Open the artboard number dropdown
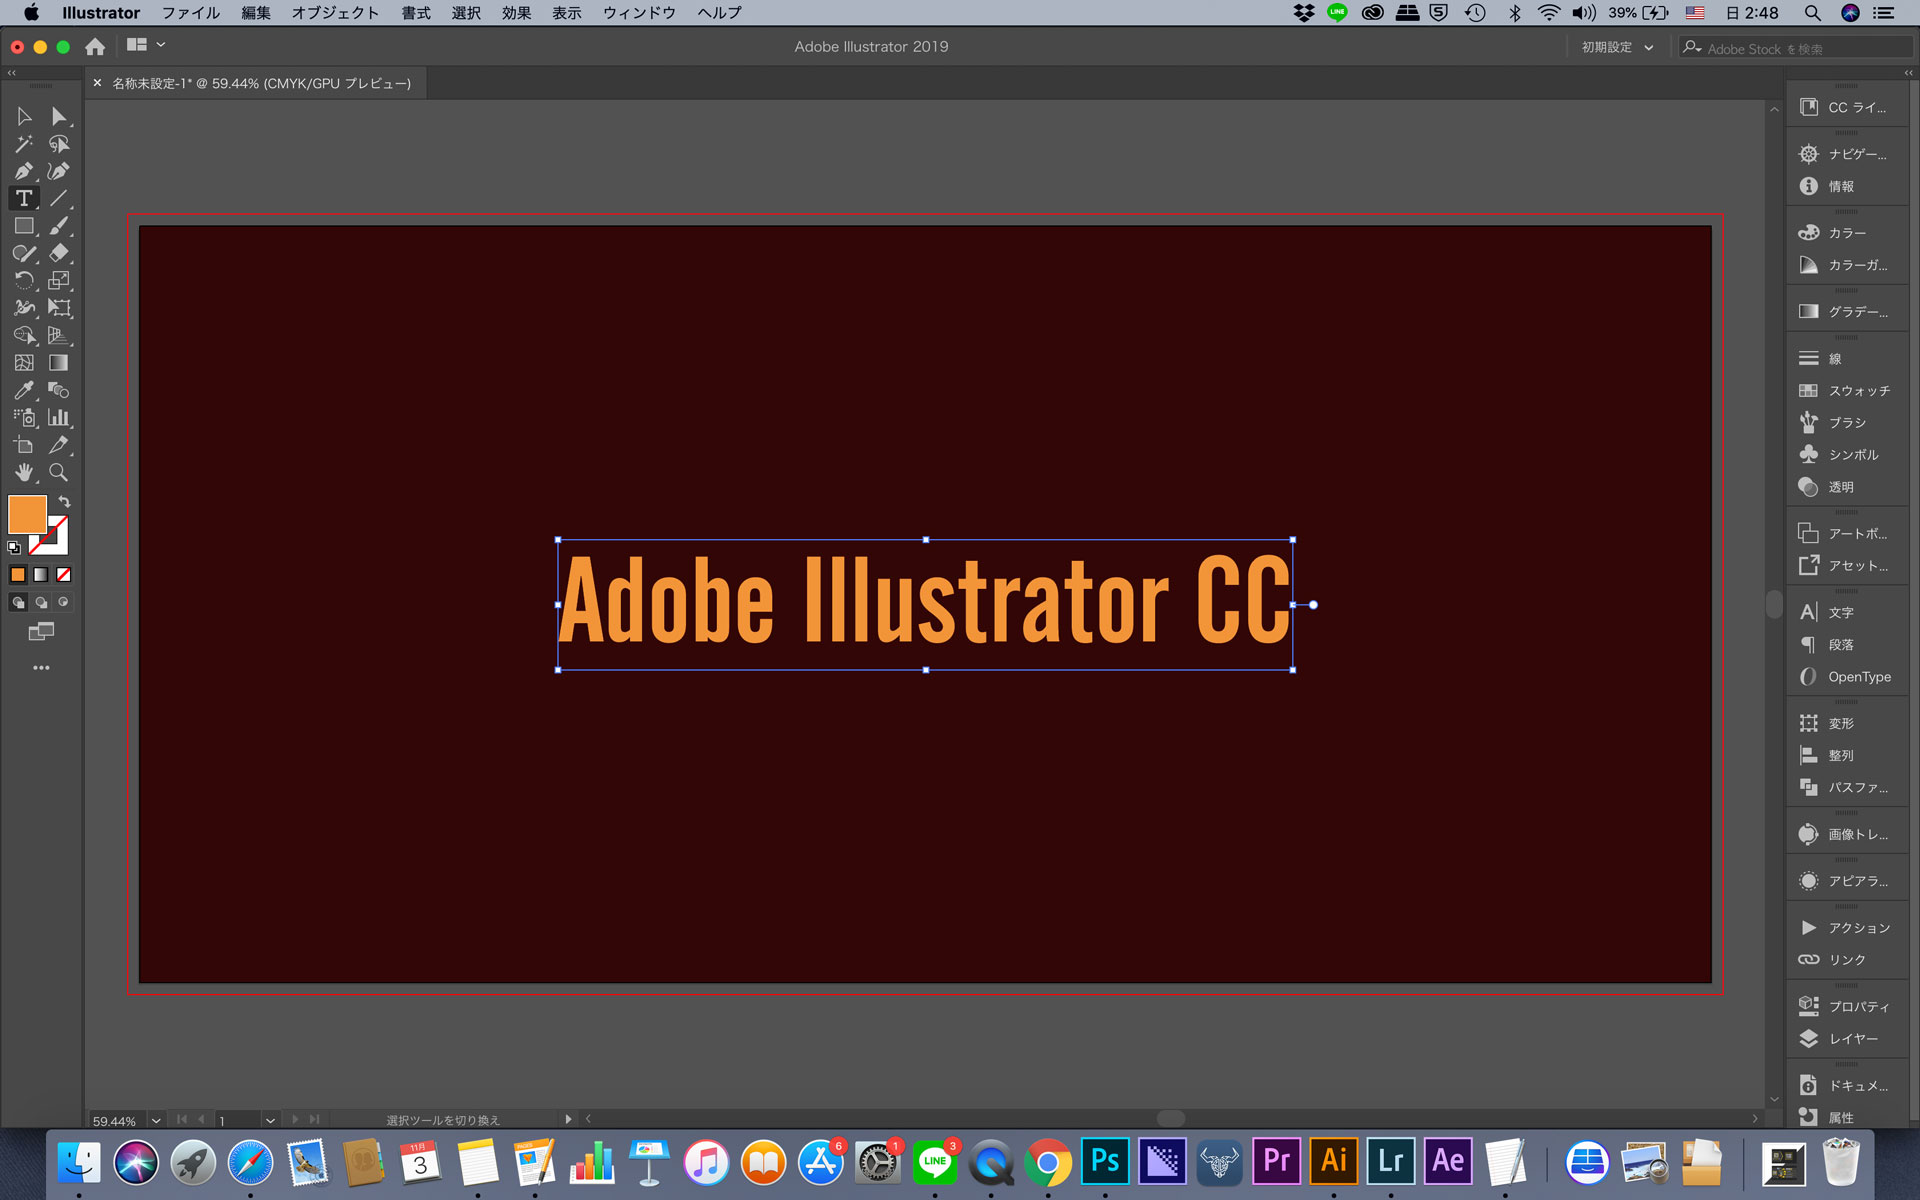Viewport: 1920px width, 1200px height. [x=270, y=1120]
